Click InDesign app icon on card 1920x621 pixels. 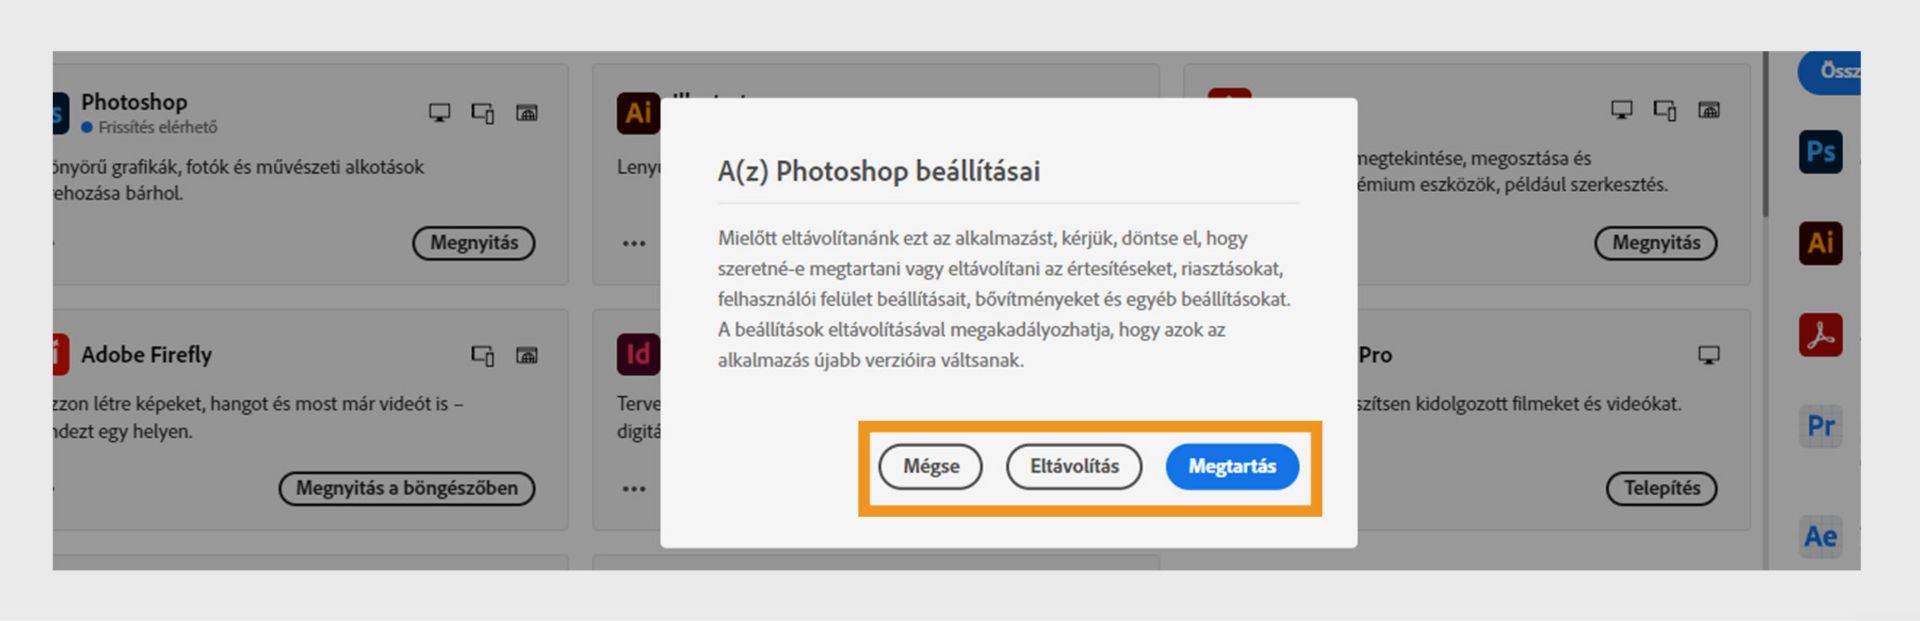(x=638, y=354)
